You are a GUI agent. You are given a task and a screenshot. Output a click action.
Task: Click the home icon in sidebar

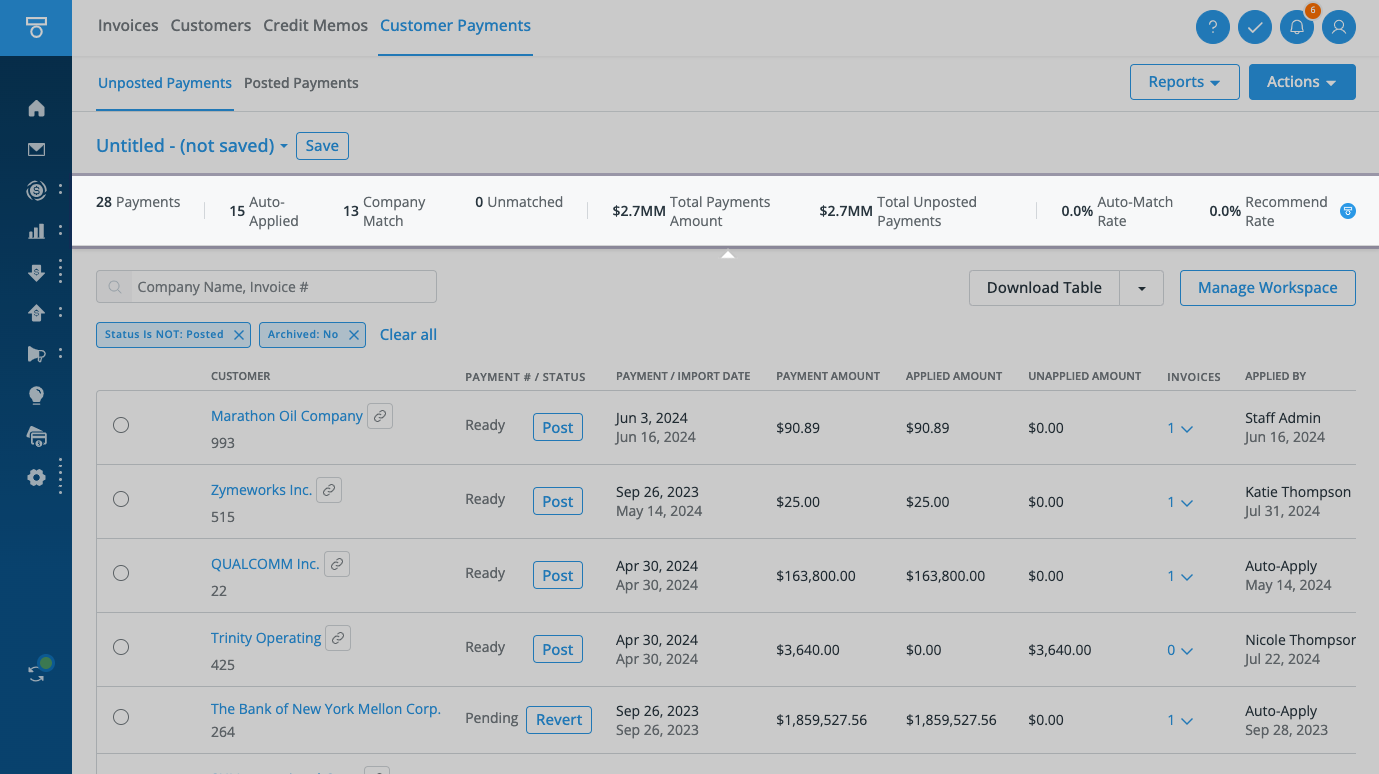[x=36, y=108]
